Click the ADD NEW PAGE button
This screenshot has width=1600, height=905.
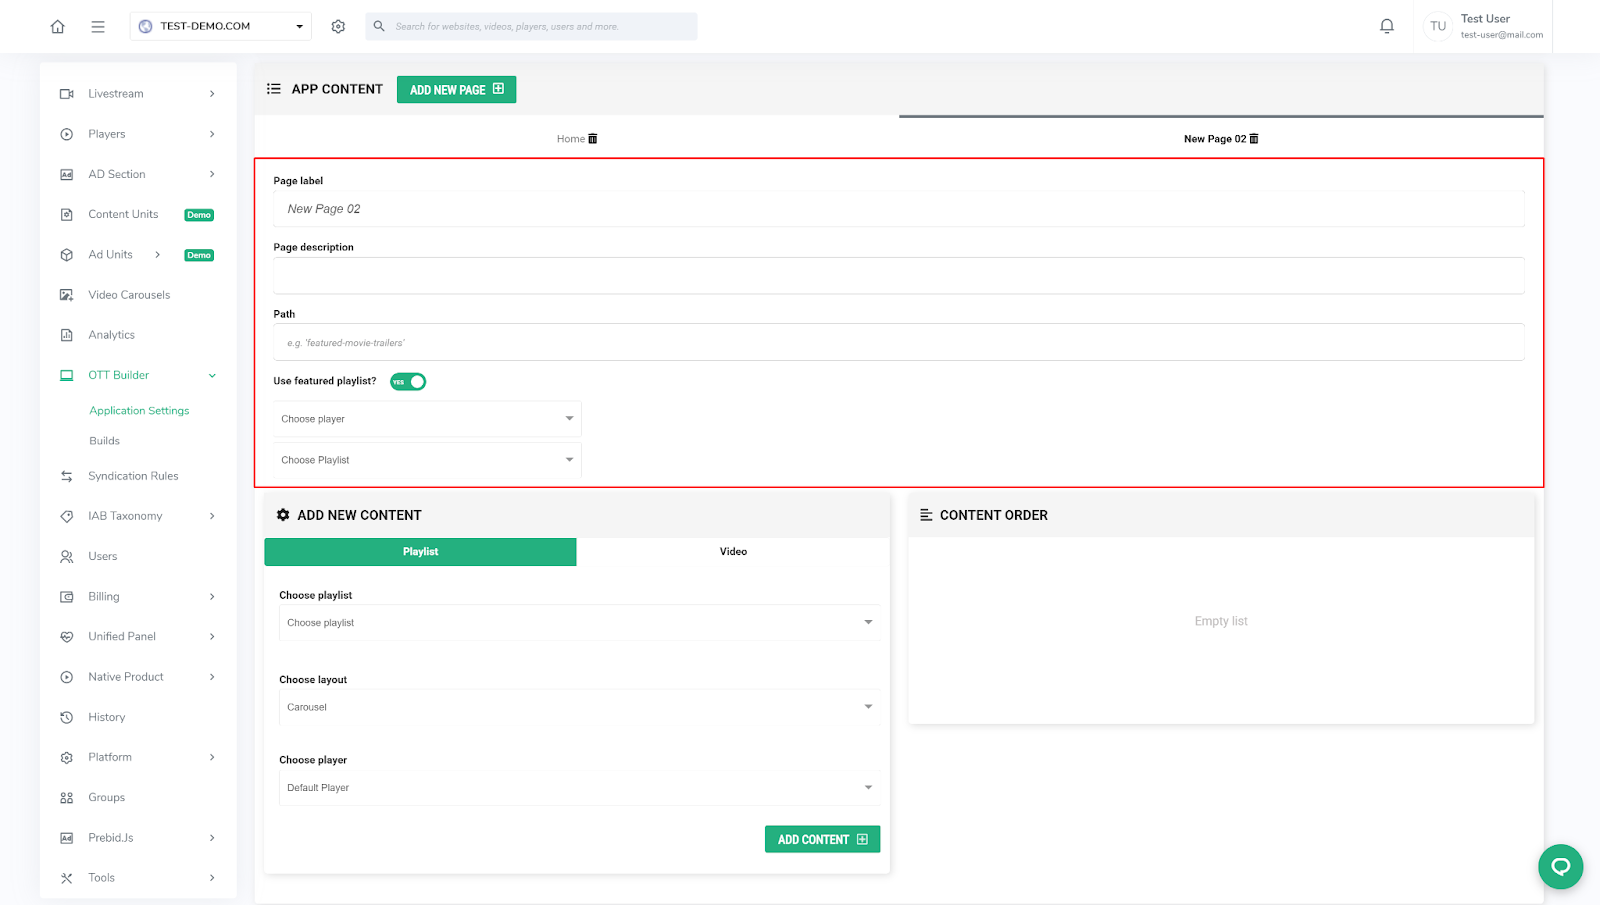tap(456, 90)
